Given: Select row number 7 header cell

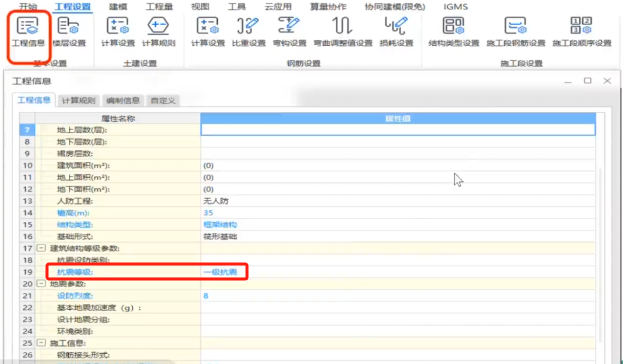Looking at the screenshot, I should click(x=27, y=130).
